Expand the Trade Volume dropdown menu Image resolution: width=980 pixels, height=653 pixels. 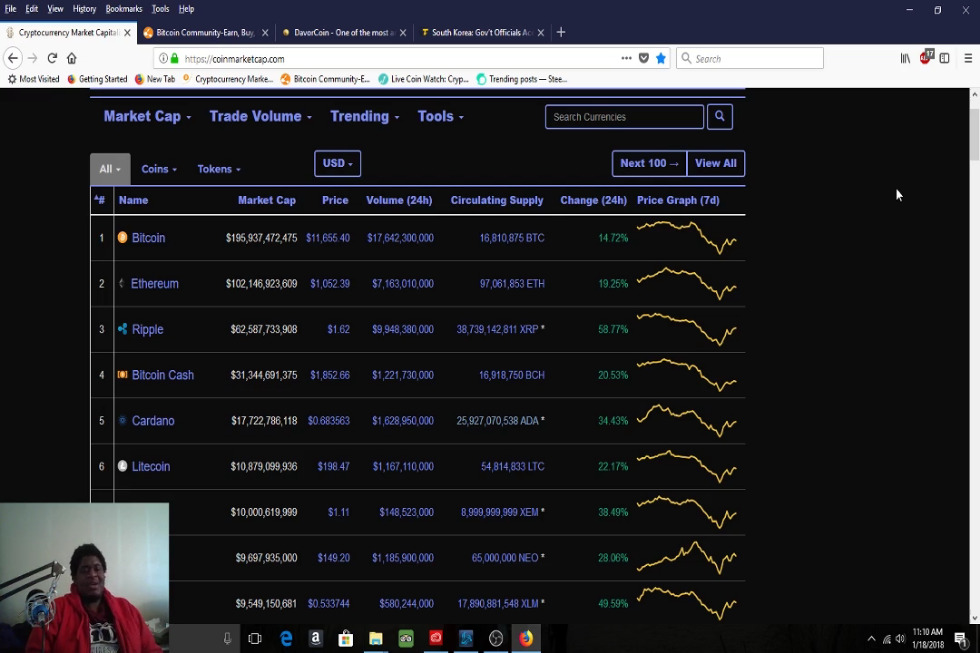coord(260,116)
